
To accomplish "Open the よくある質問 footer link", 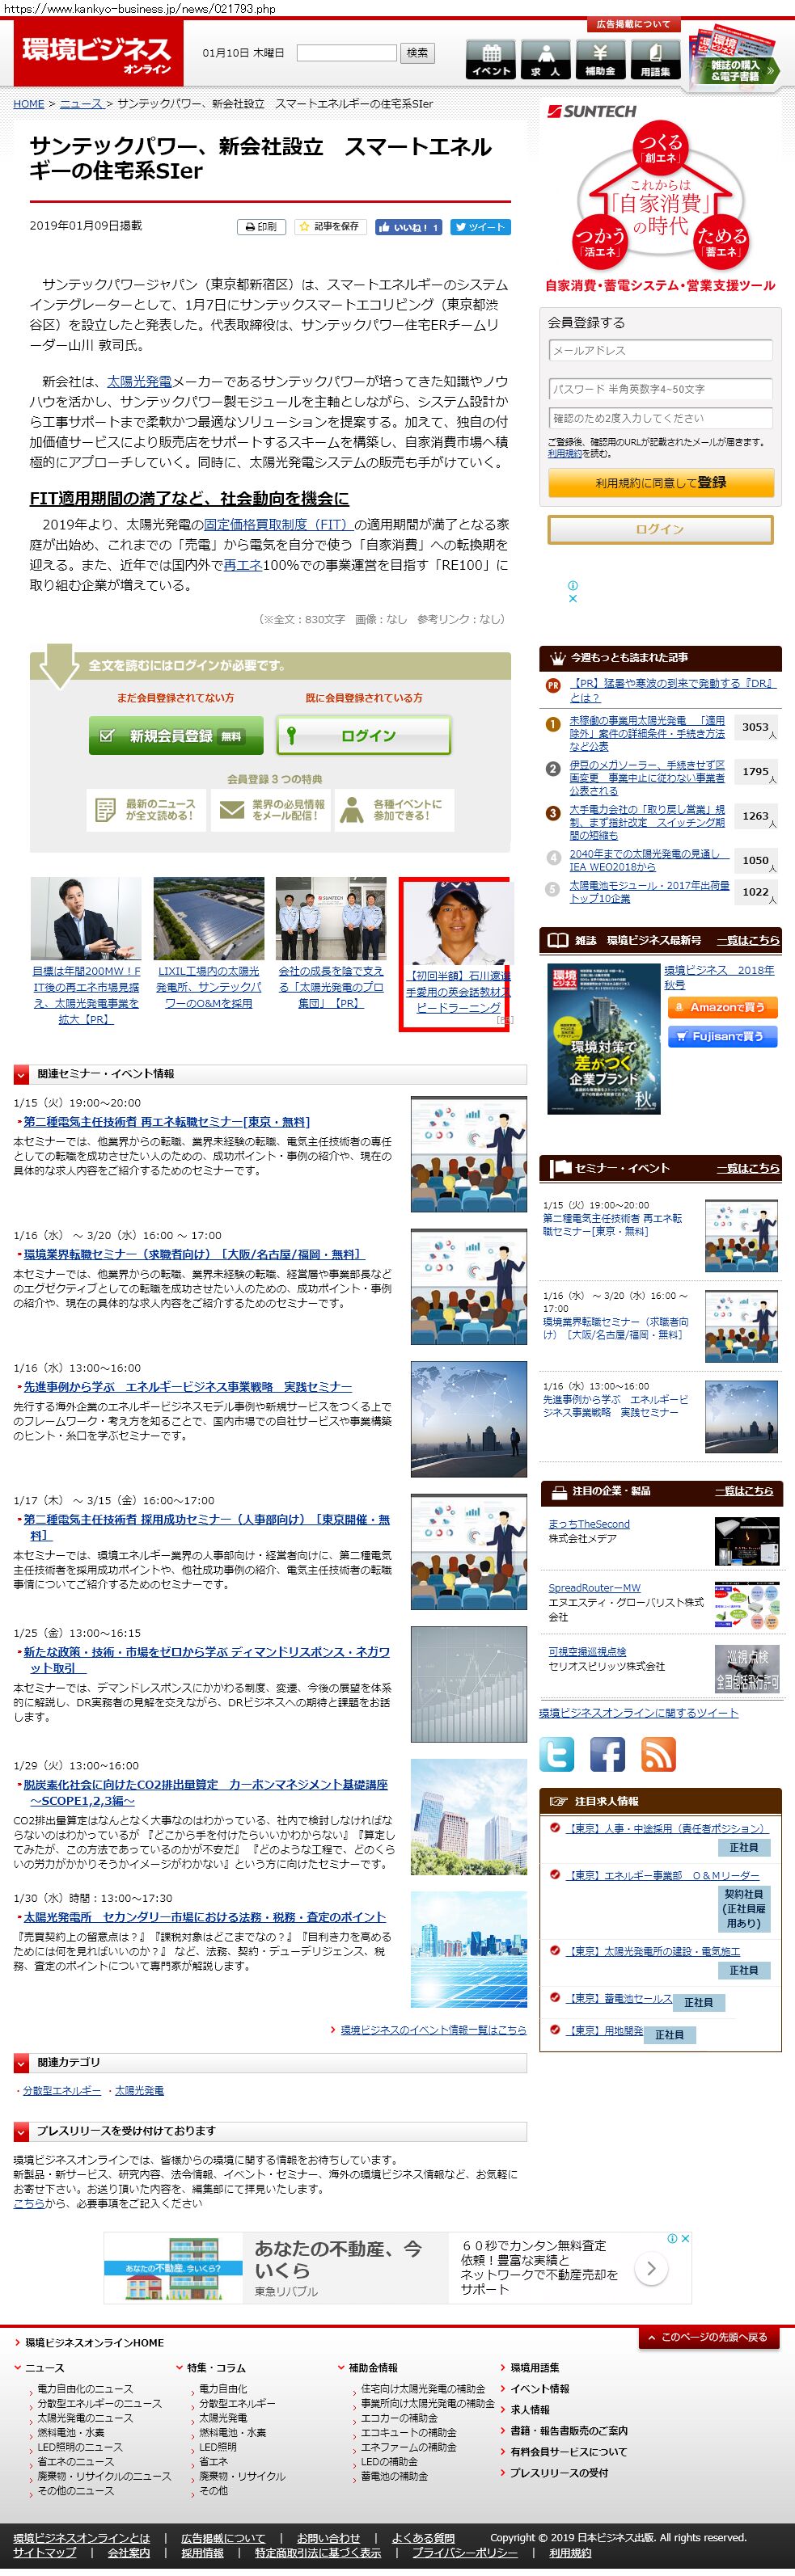I will click(x=423, y=2537).
